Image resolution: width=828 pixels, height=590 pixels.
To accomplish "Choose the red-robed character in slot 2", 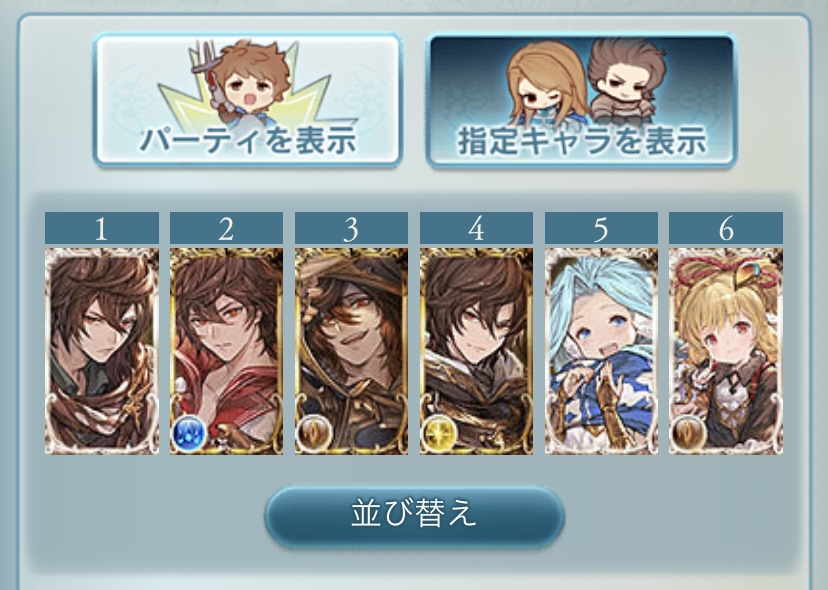I will 227,351.
